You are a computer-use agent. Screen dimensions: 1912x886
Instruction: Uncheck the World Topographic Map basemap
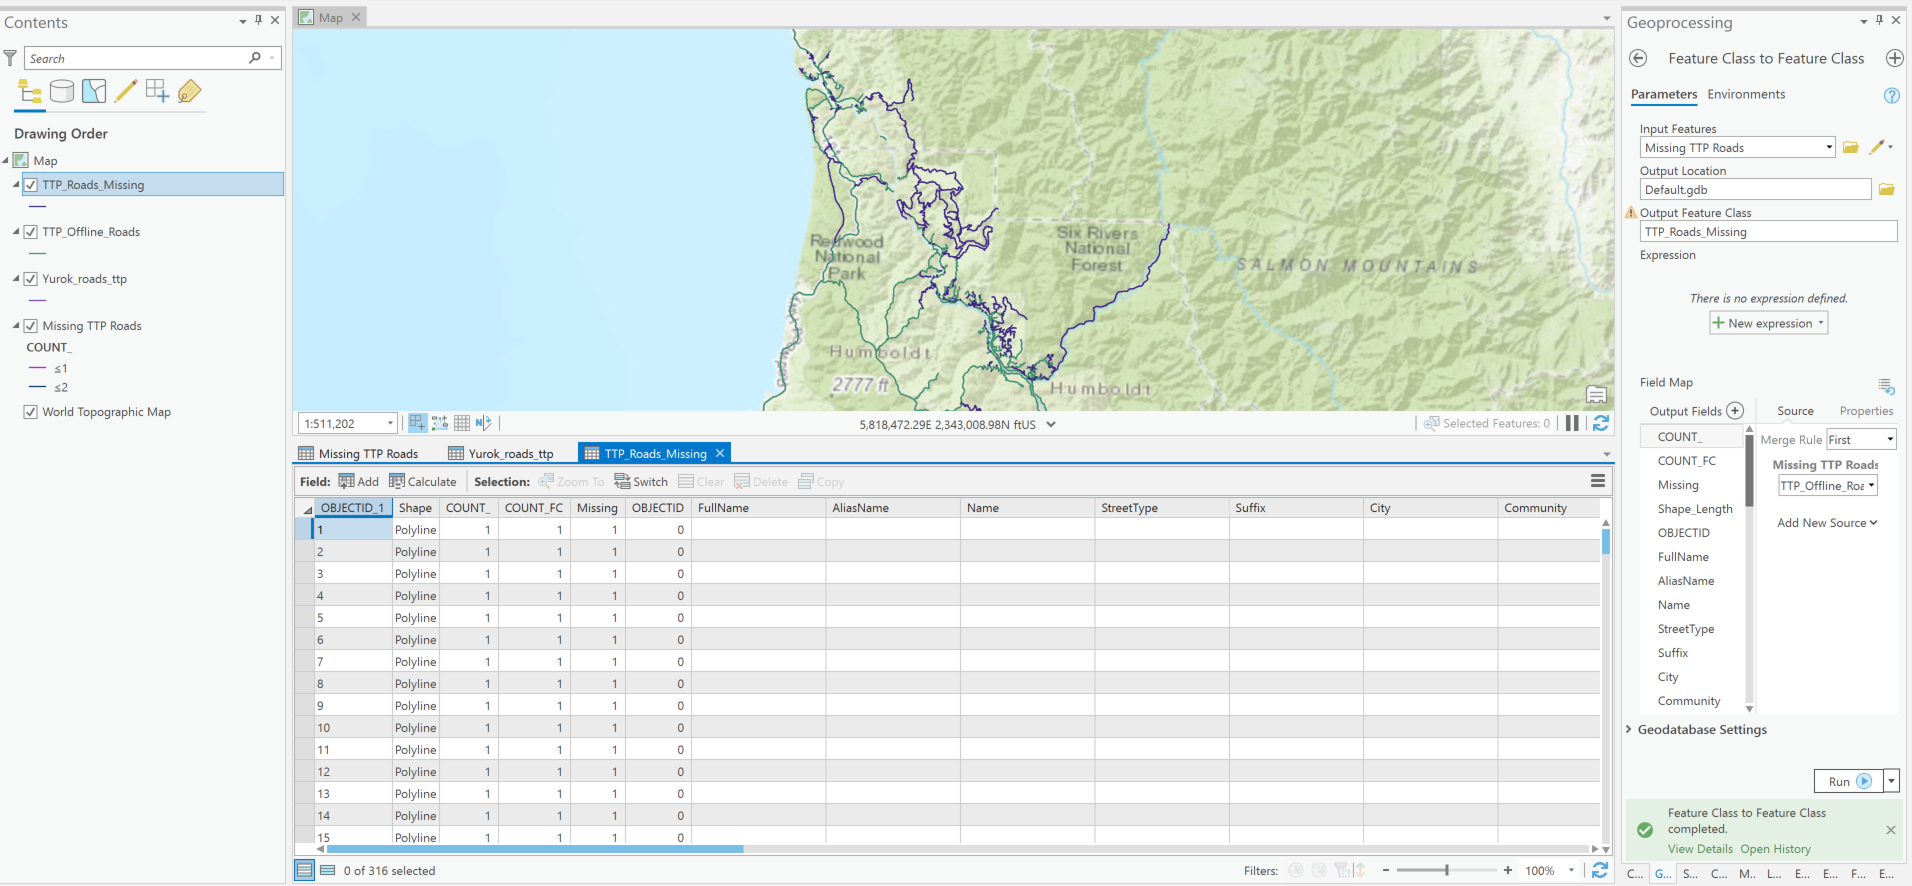tap(31, 412)
